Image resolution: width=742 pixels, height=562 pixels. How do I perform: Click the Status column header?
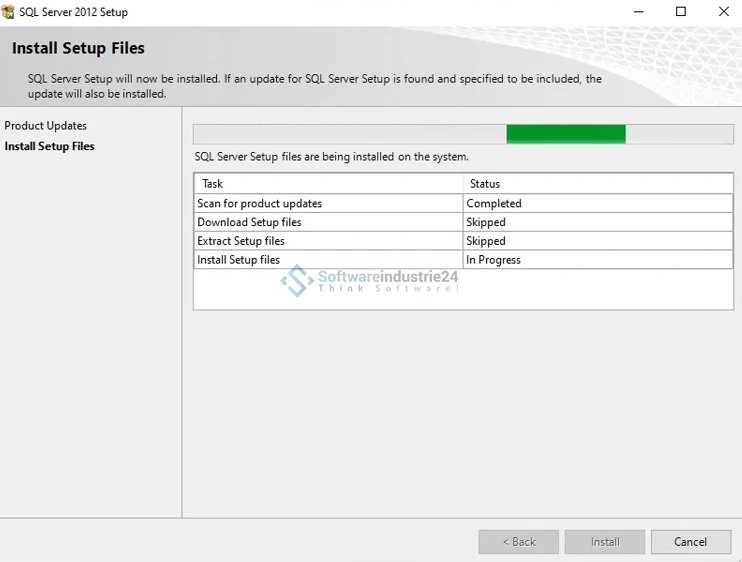coord(485,184)
